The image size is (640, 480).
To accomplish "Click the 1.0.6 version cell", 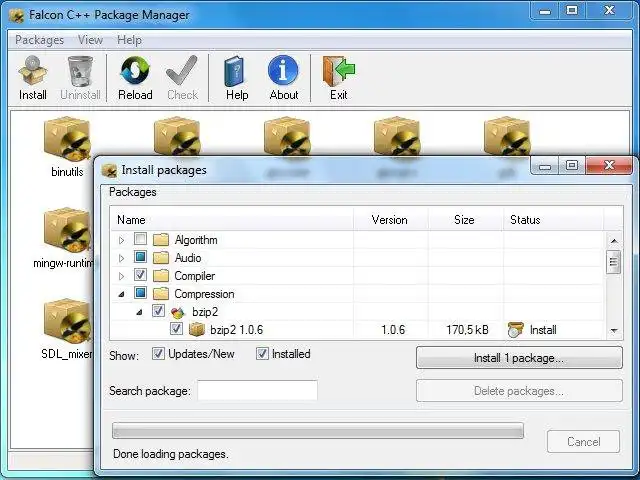I will [x=393, y=330].
